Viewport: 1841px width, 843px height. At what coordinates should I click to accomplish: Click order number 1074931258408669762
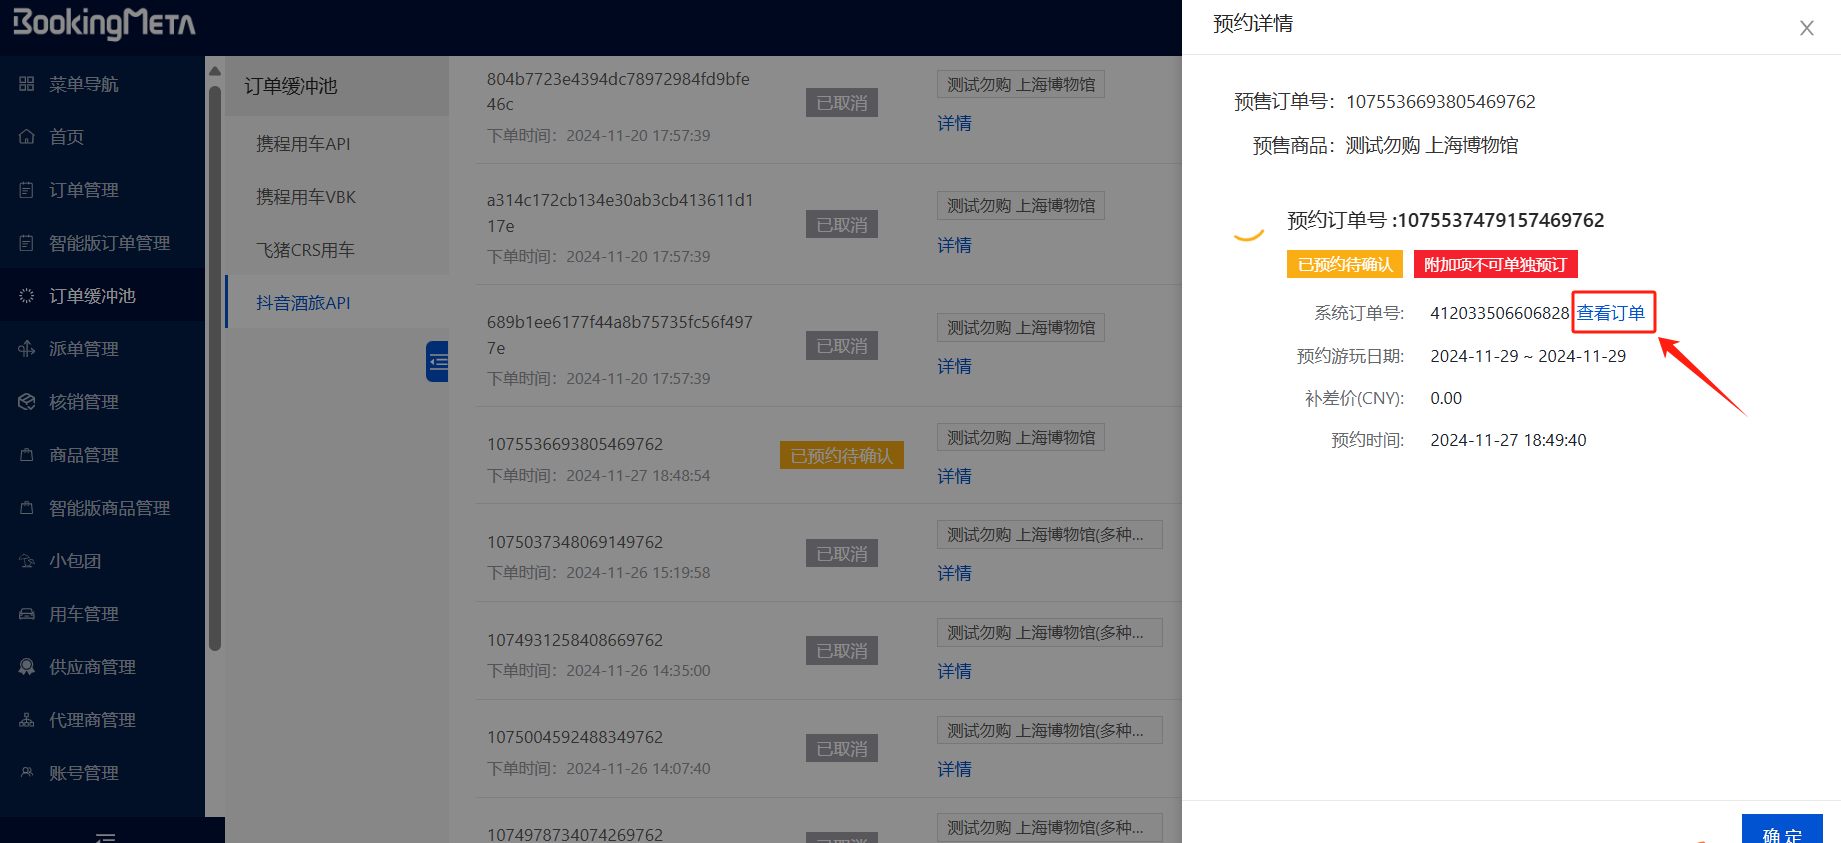click(575, 640)
